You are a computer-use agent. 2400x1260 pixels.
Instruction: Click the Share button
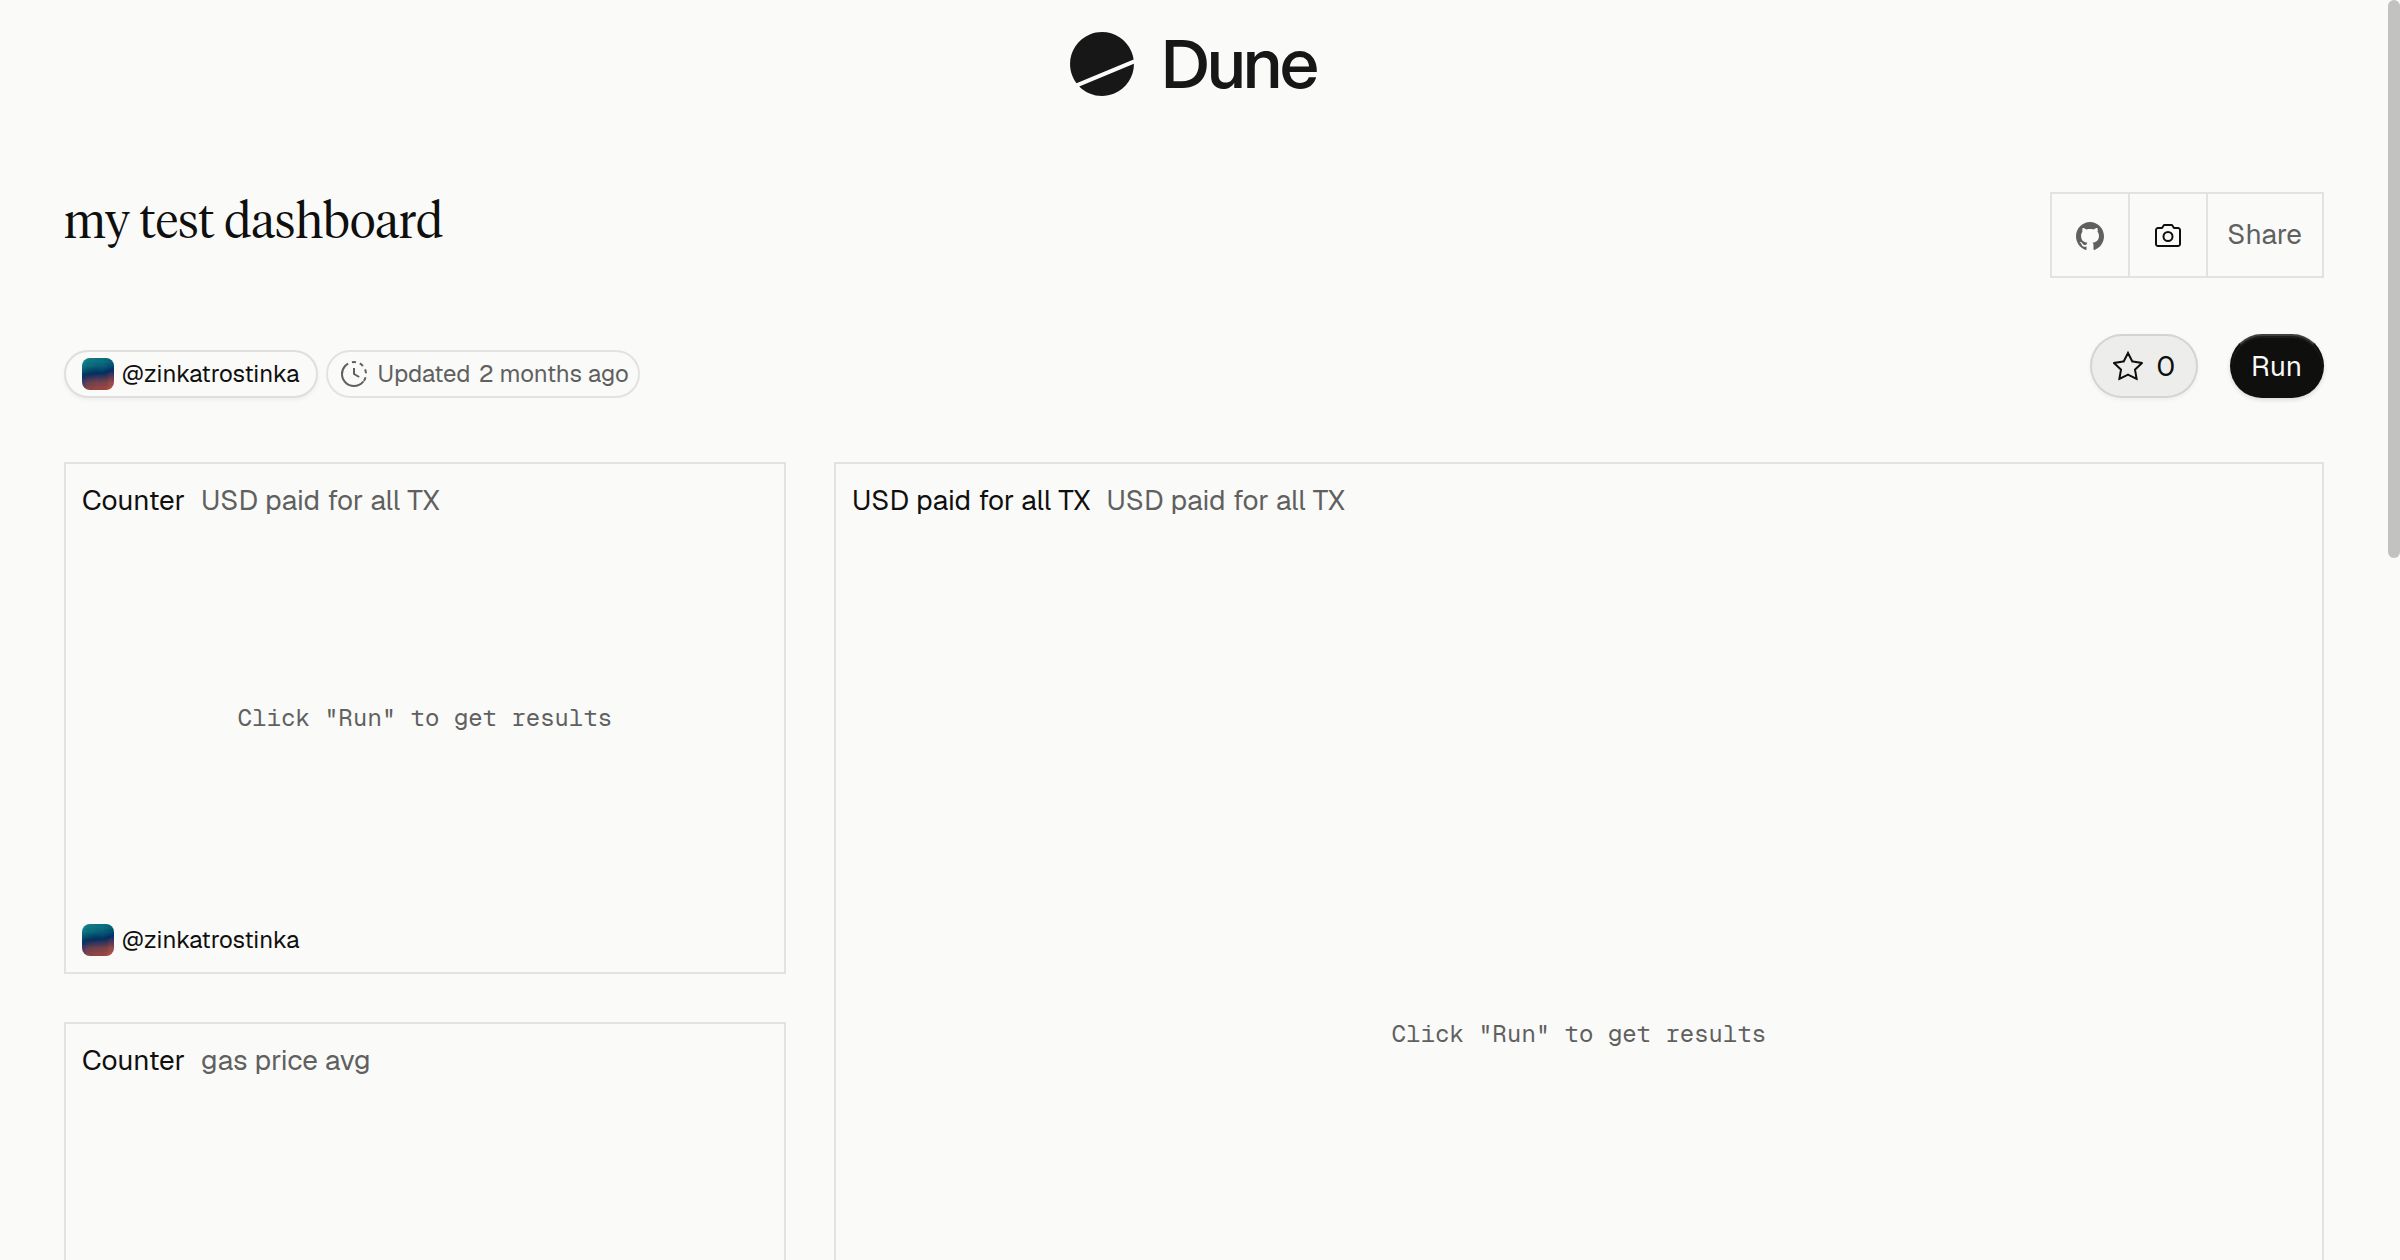point(2264,235)
